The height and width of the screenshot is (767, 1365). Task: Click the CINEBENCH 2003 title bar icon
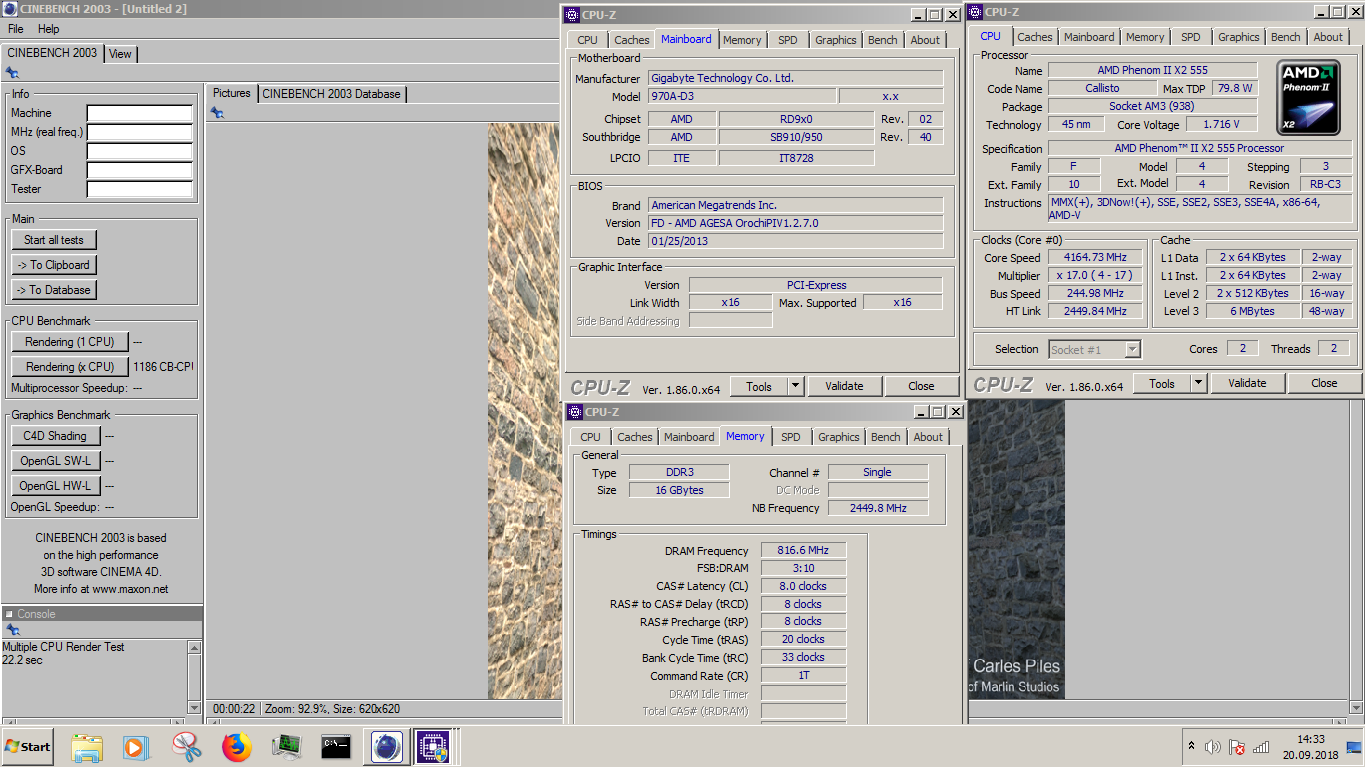click(9, 9)
